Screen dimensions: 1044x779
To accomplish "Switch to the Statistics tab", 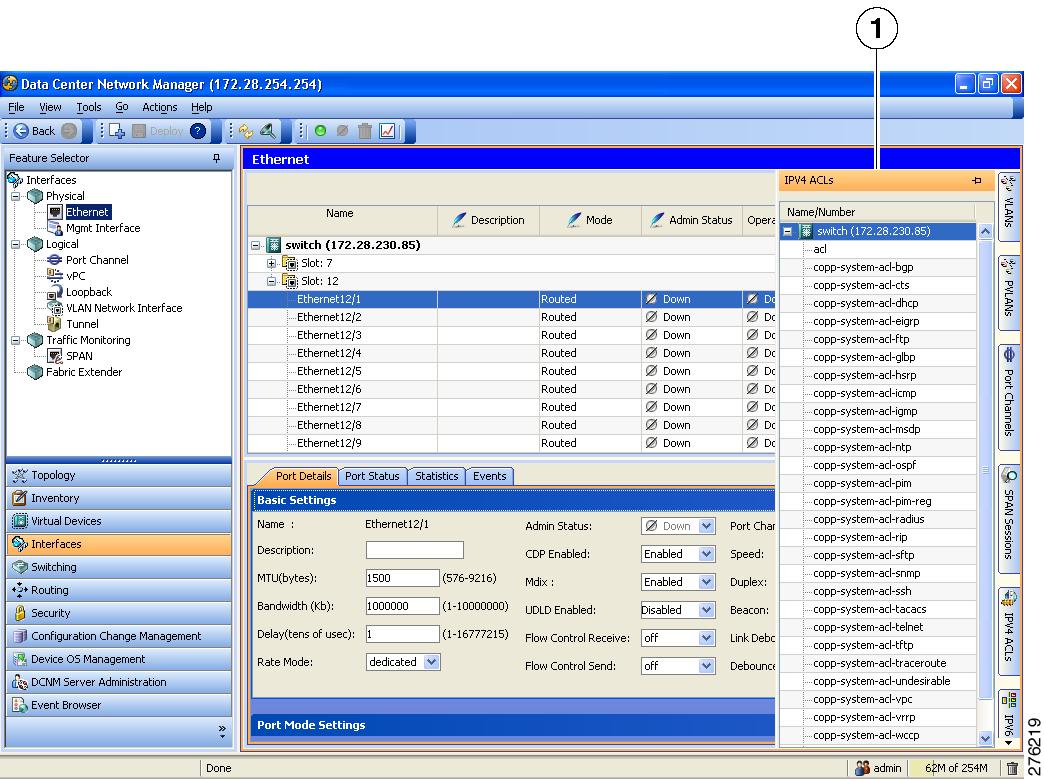I will pos(437,476).
